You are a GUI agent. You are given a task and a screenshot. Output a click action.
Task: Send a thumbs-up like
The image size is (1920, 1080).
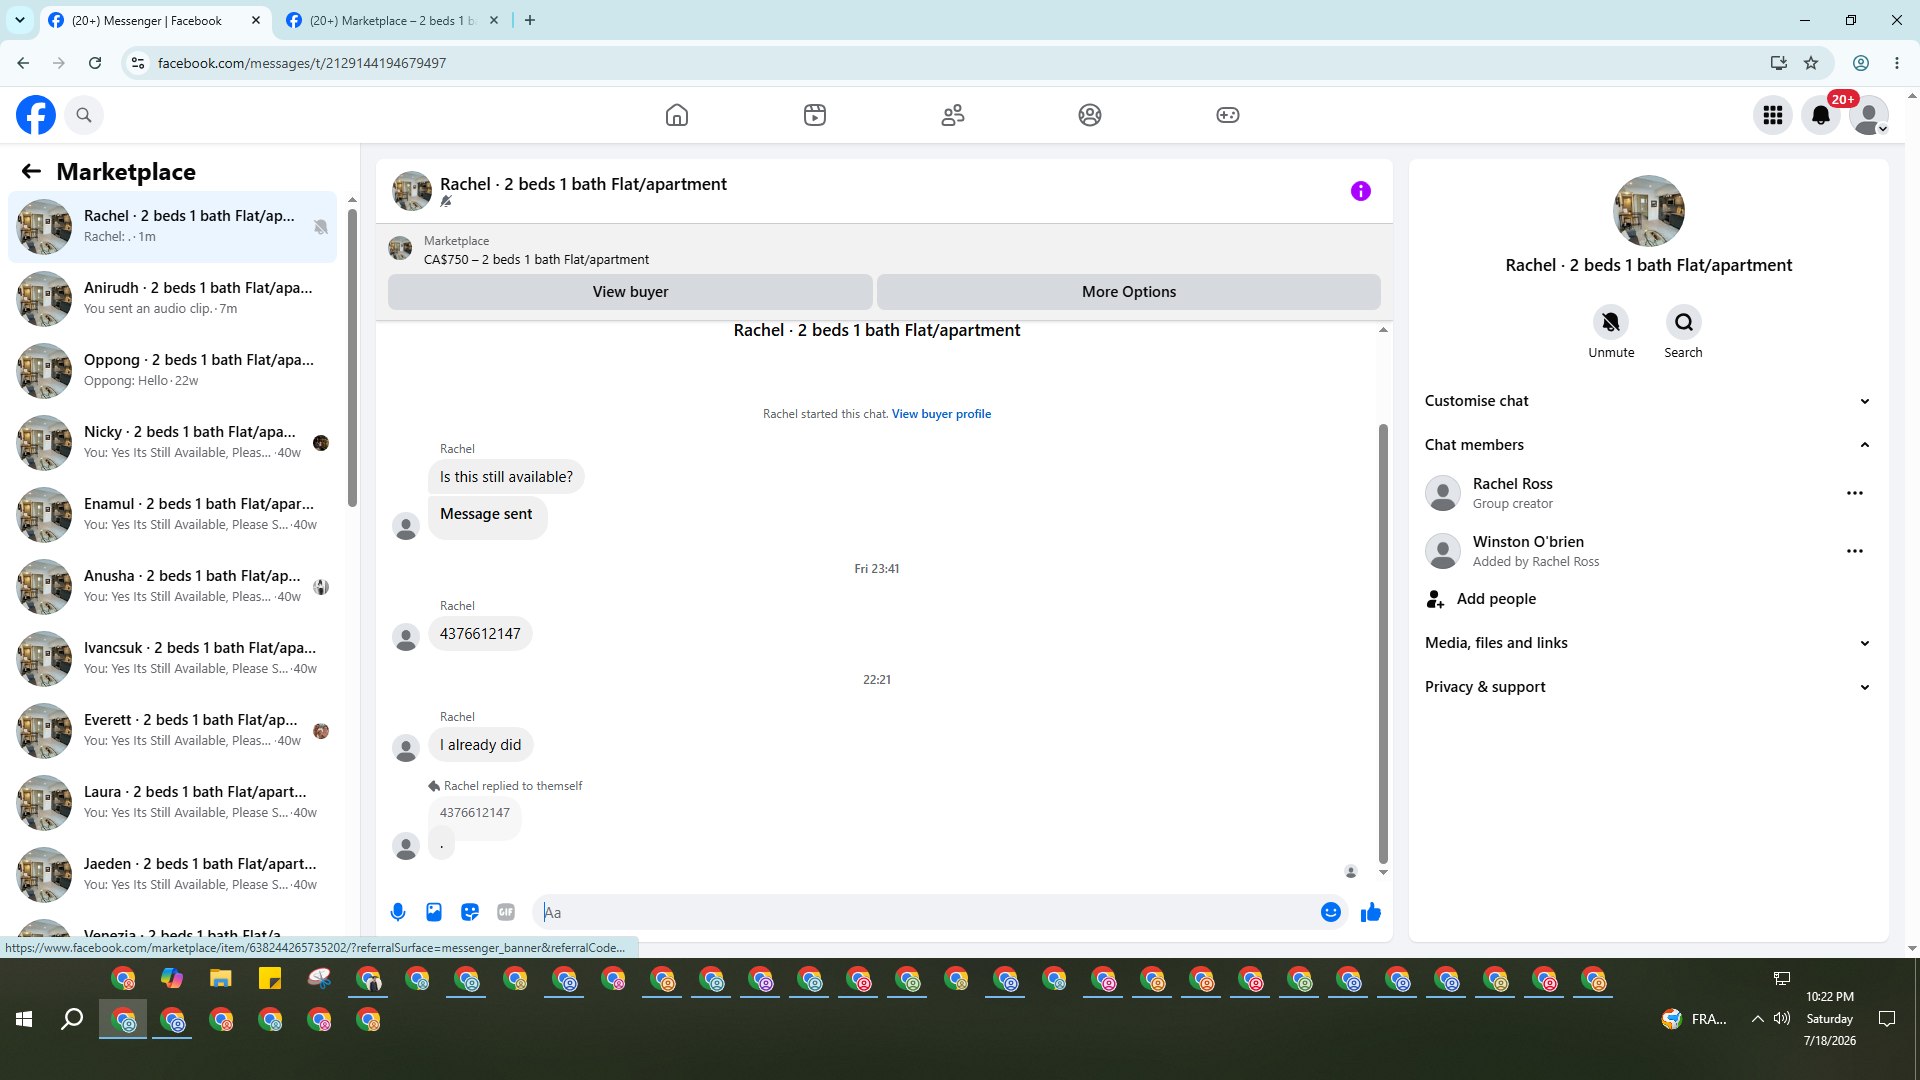[x=1371, y=912]
